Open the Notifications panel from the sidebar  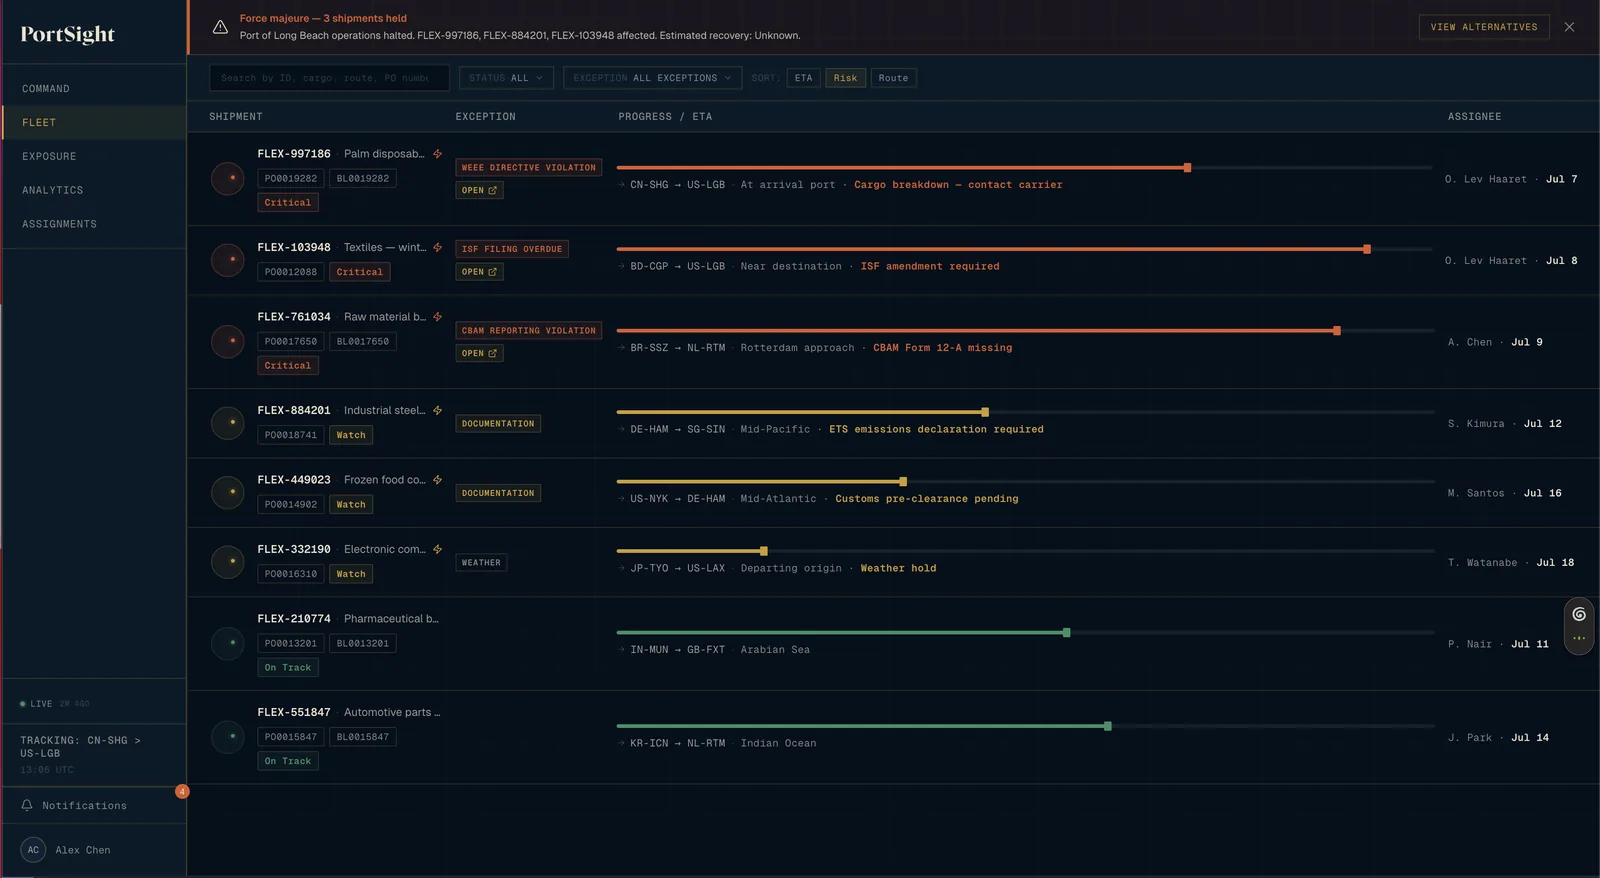point(94,805)
